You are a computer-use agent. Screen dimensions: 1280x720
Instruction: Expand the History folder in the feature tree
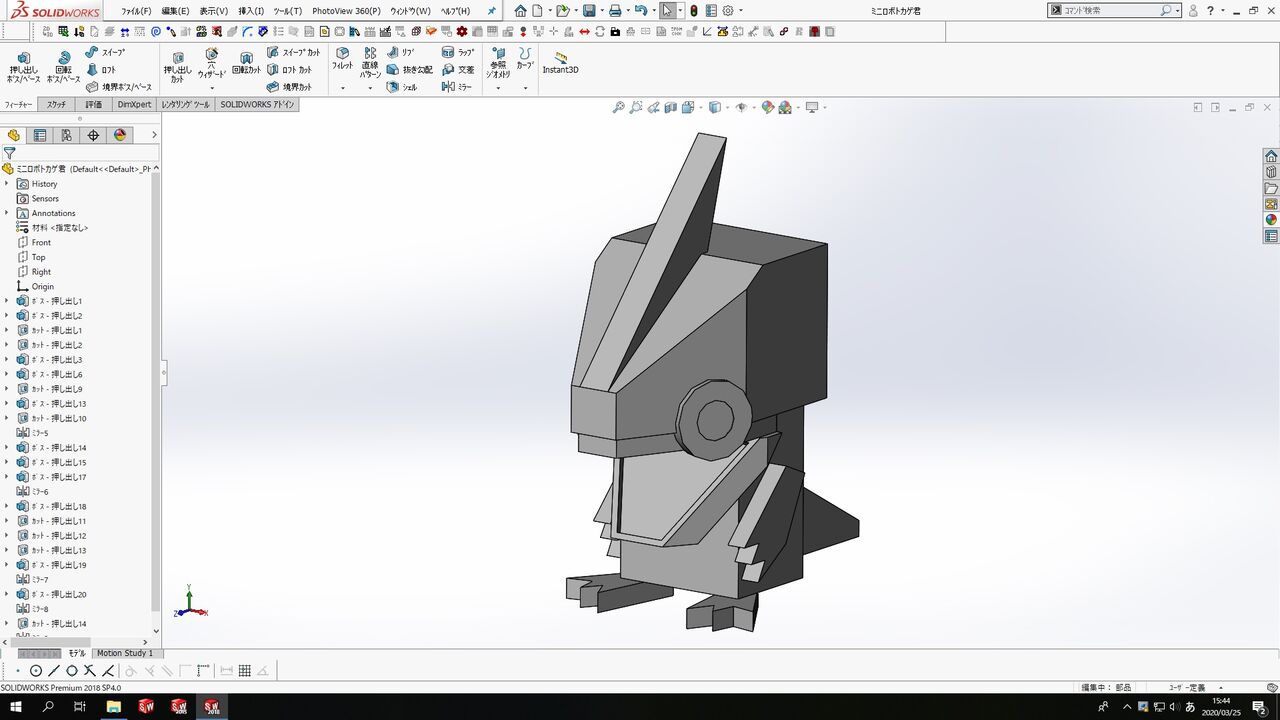tap(6, 184)
